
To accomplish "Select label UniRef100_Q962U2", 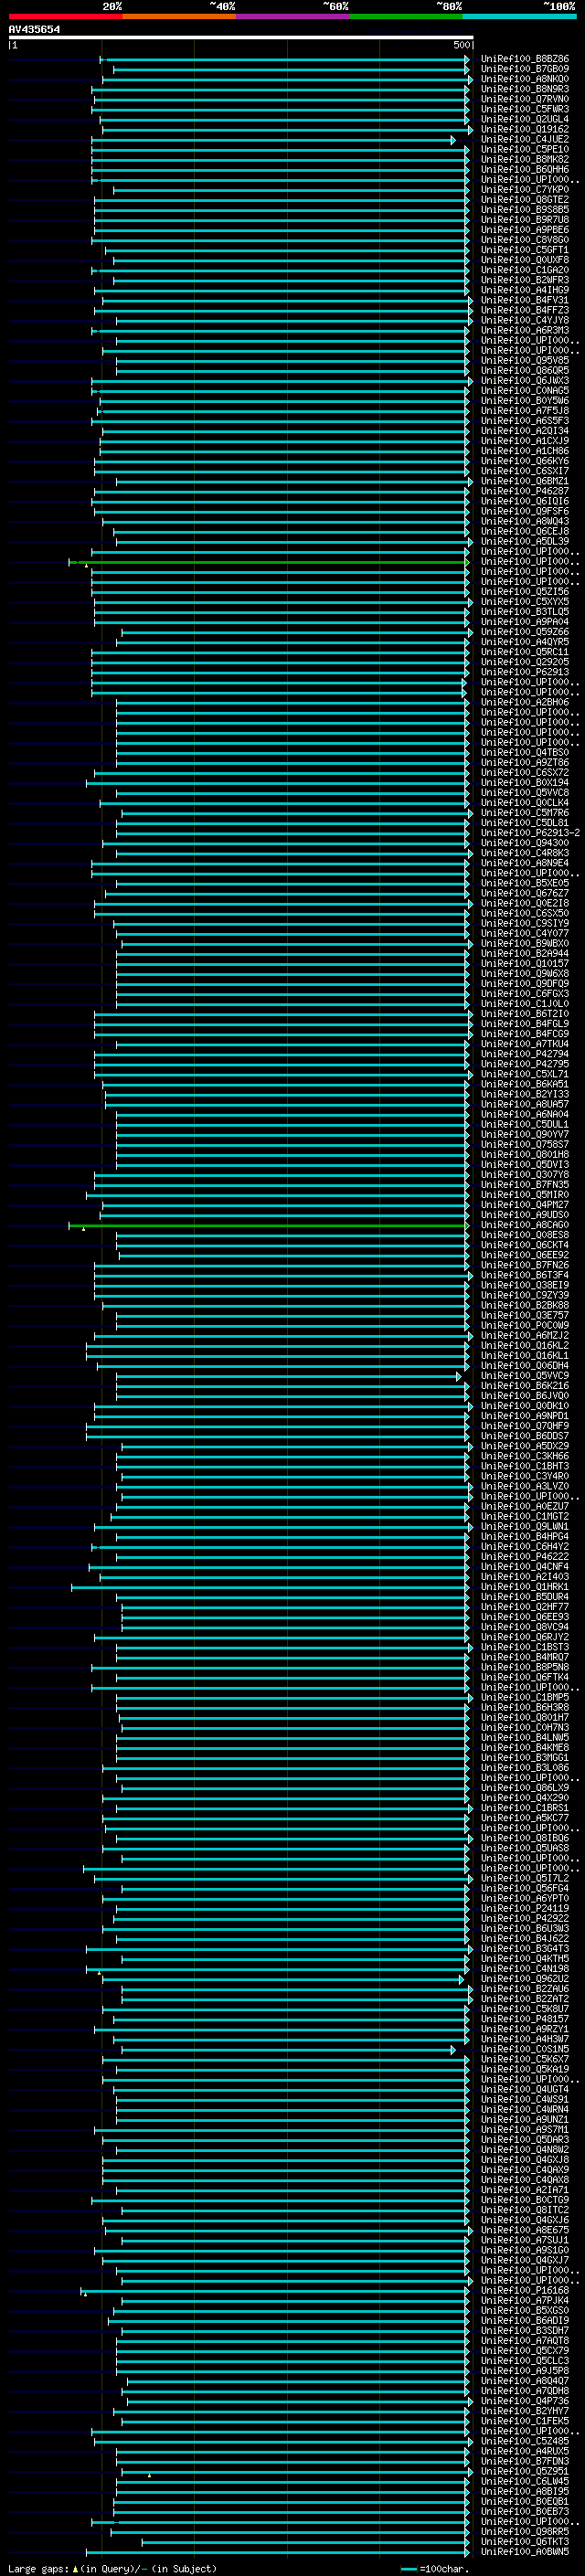I will tap(525, 1978).
